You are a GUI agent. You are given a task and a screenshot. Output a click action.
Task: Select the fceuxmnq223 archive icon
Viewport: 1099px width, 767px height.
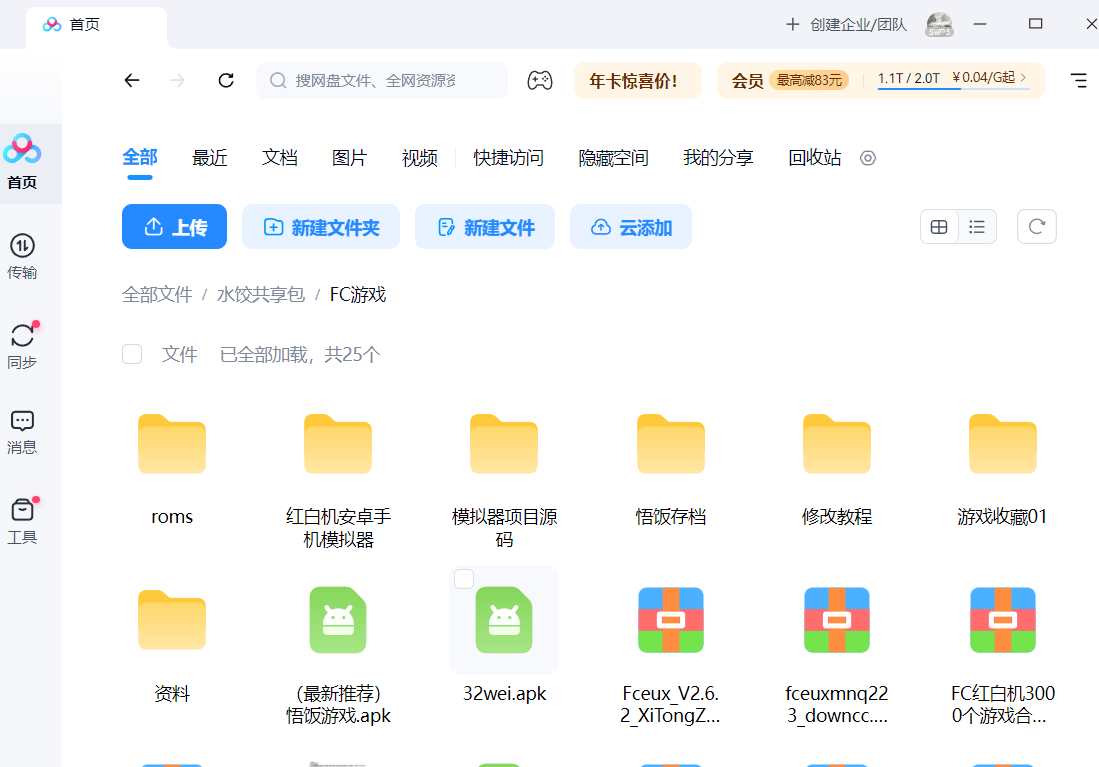click(x=837, y=620)
